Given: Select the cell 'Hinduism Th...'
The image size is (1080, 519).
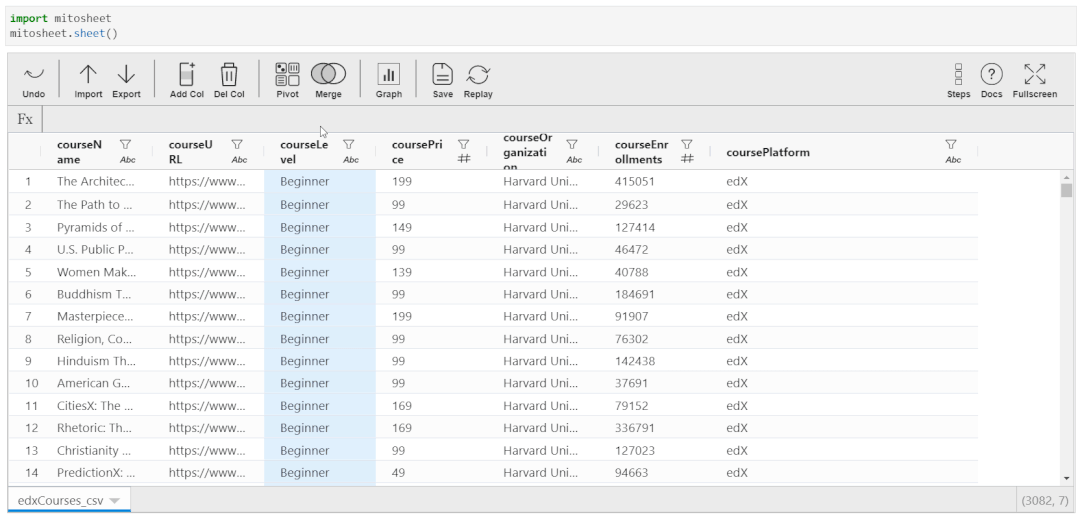Looking at the screenshot, I should click(x=96, y=361).
